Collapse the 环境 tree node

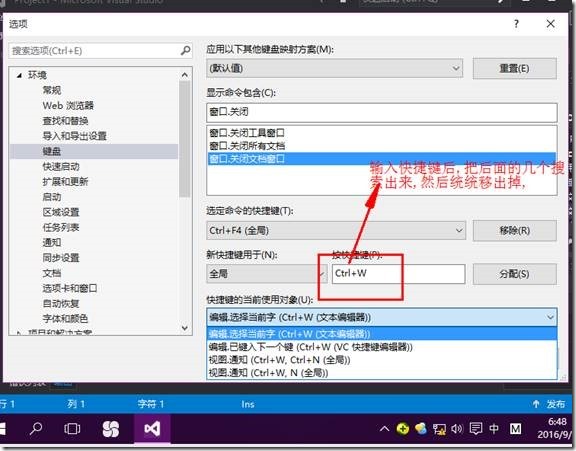(x=19, y=75)
